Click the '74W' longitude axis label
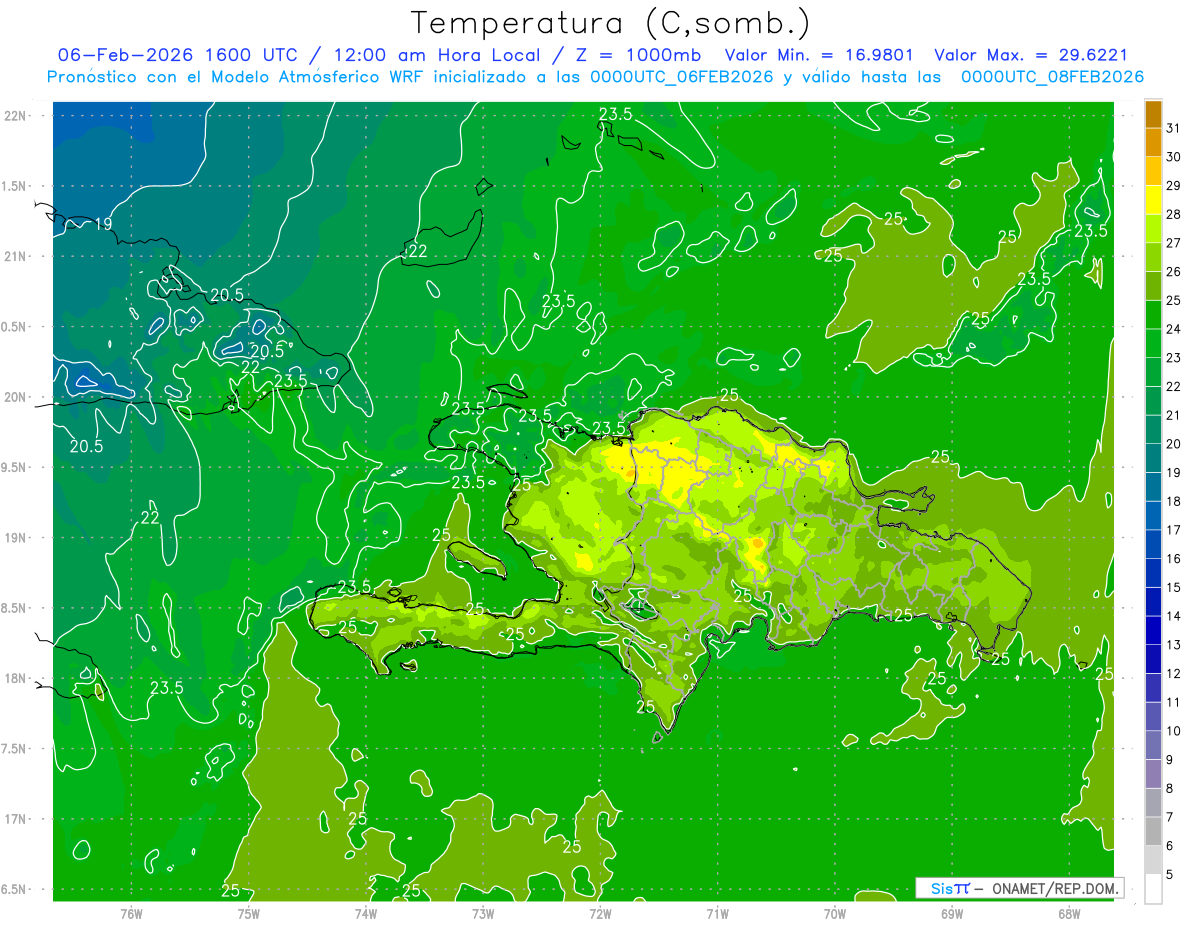 [366, 913]
